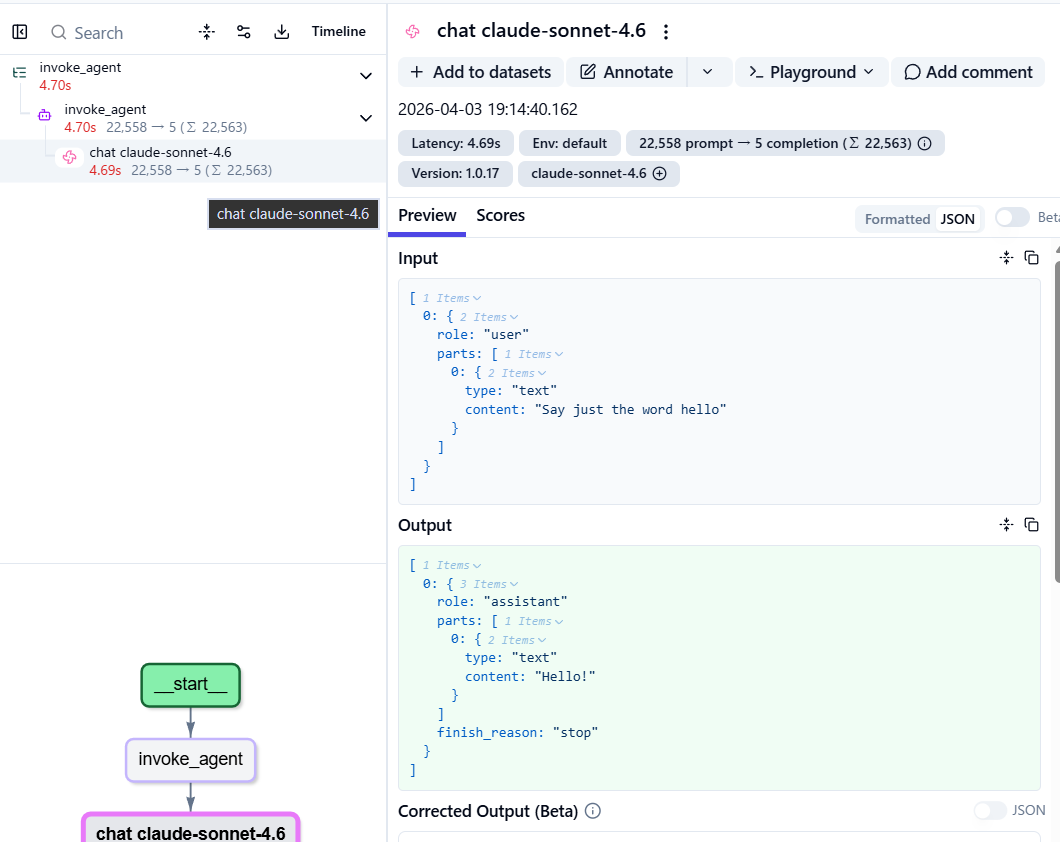Switch to the Scores tab
The height and width of the screenshot is (842, 1060).
500,215
